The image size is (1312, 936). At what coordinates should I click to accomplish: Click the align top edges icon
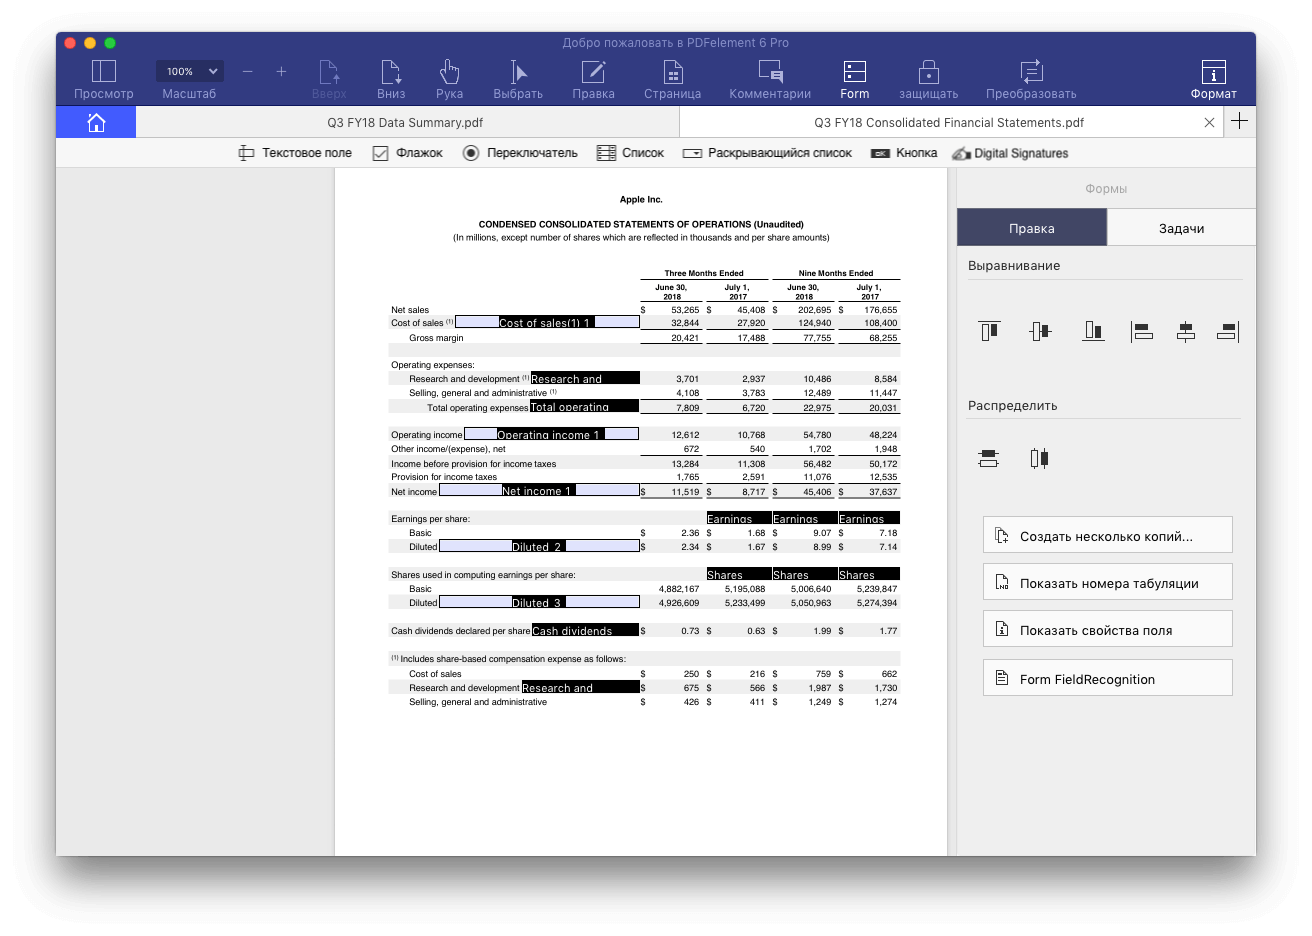989,331
